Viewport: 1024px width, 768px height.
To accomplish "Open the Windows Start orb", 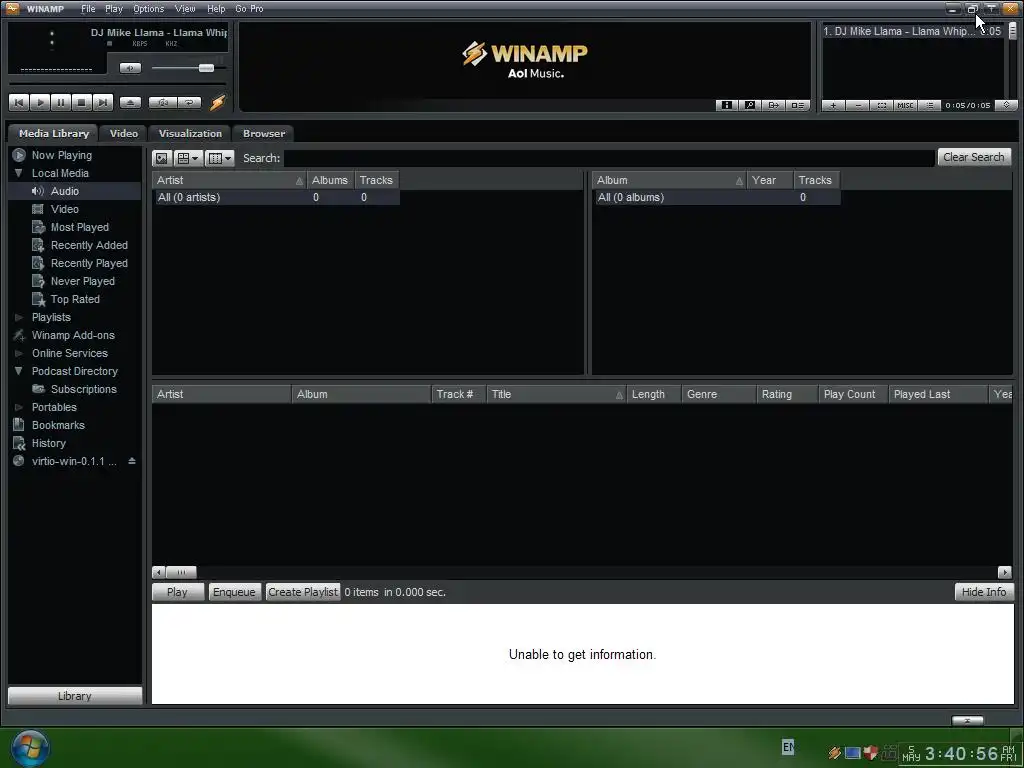I will pyautogui.click(x=30, y=748).
